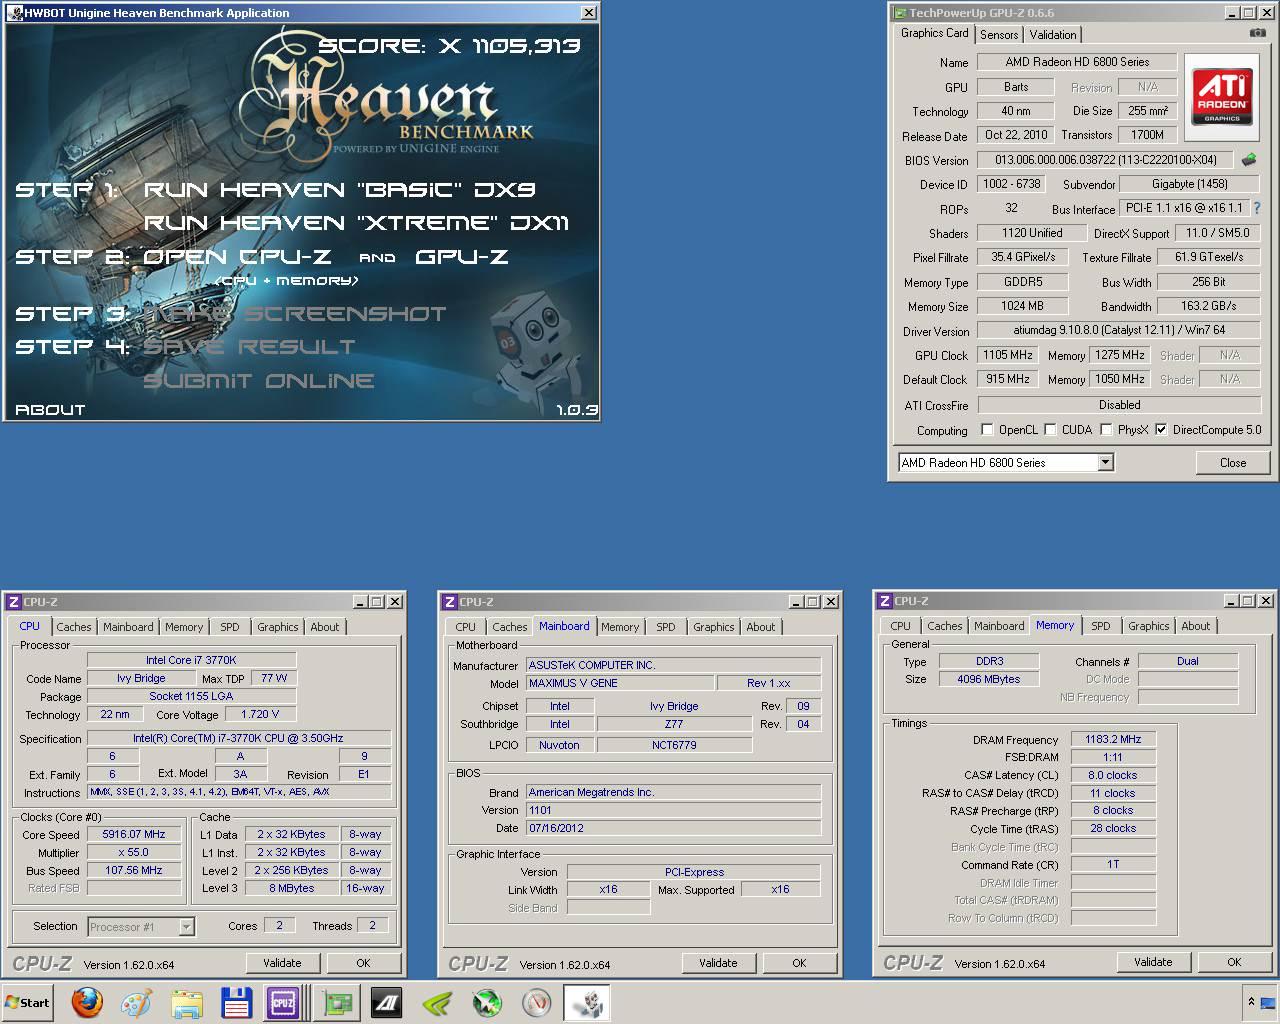This screenshot has height=1024, width=1280.
Task: Click Submit Online in Heaven app
Action: coord(258,380)
